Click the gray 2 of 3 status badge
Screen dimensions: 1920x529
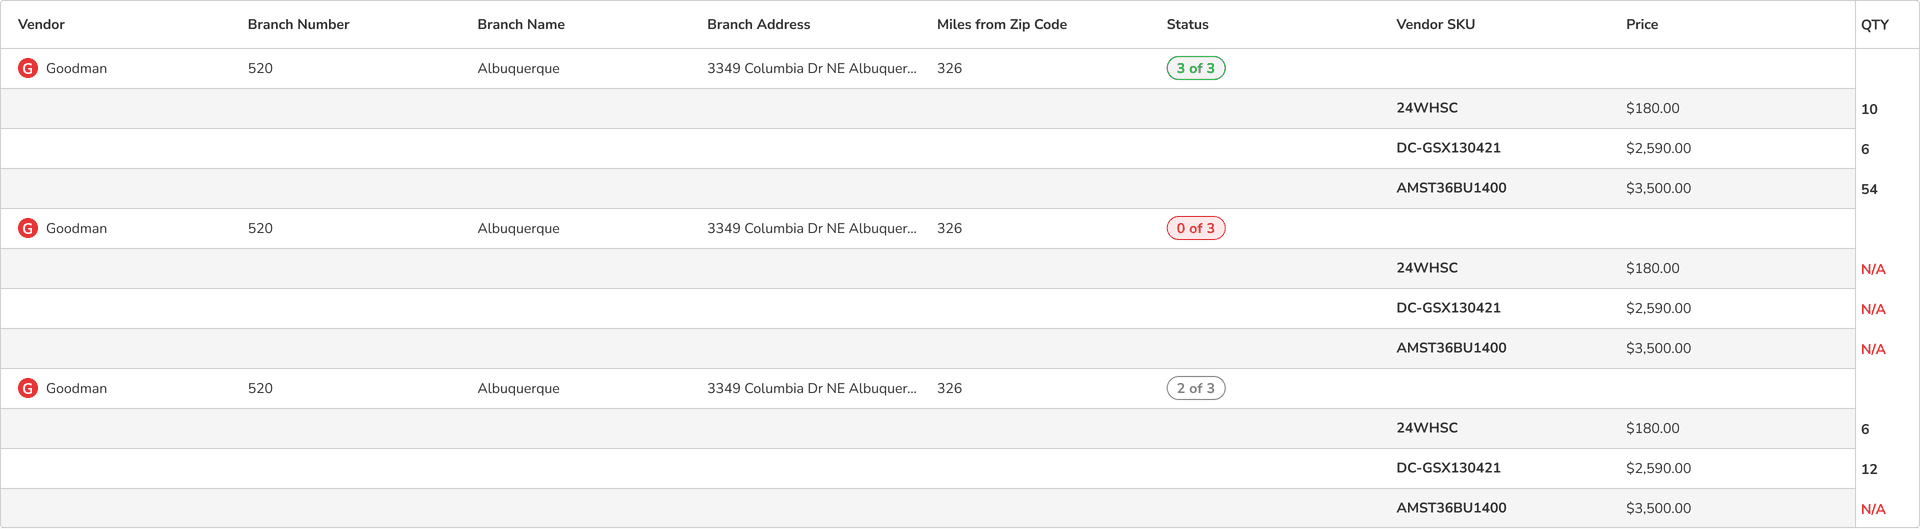tap(1195, 388)
